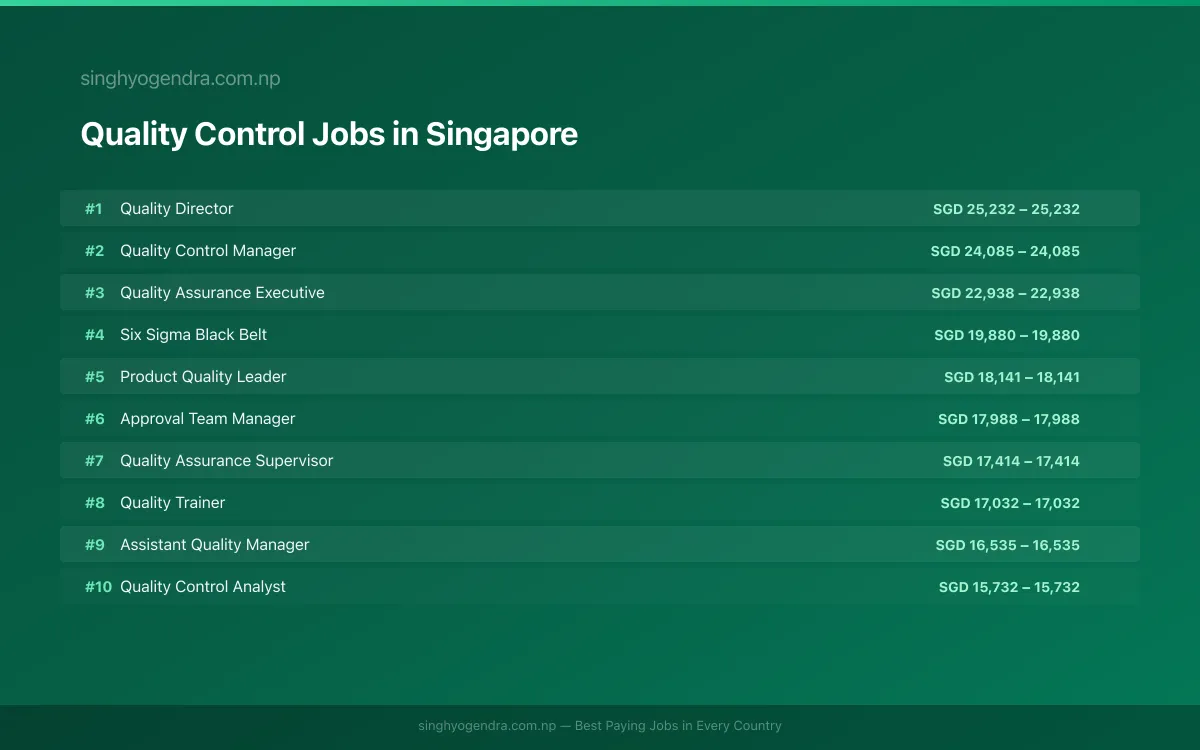This screenshot has width=1200, height=750.
Task: Click the #7 rank number
Action: (94, 461)
